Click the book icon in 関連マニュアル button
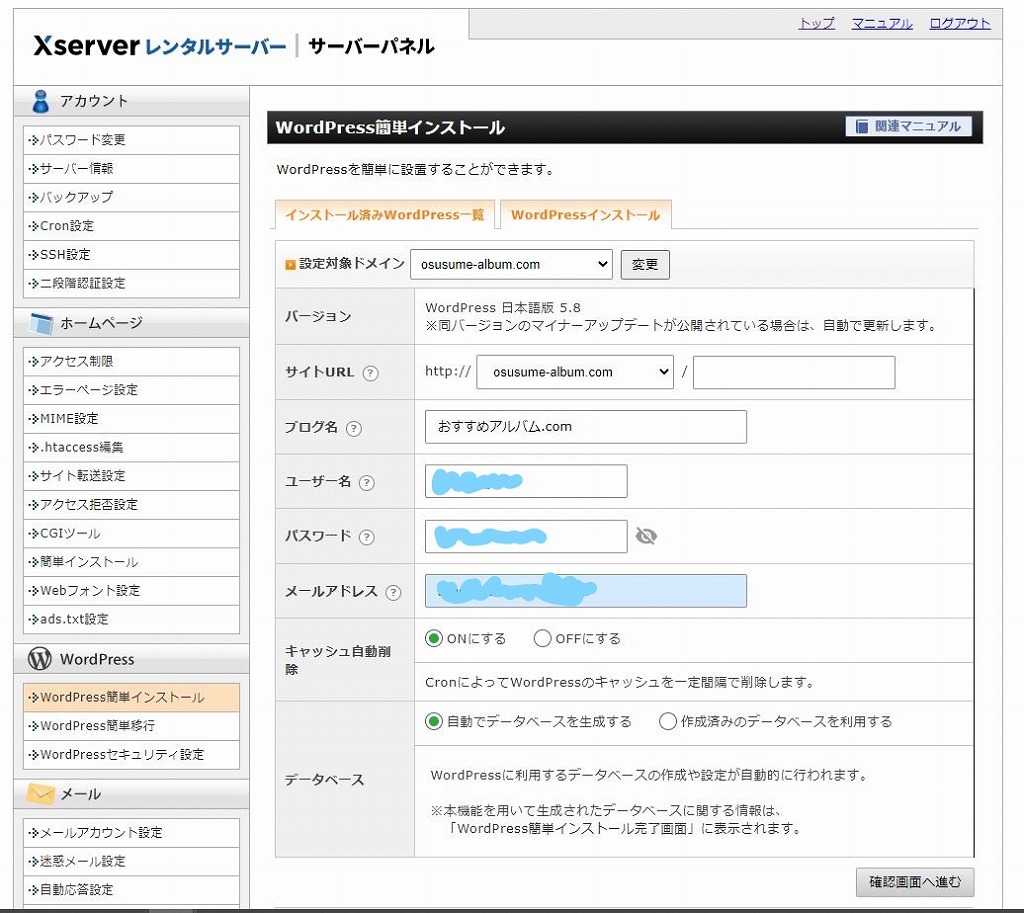This screenshot has height=913, width=1024. [862, 126]
